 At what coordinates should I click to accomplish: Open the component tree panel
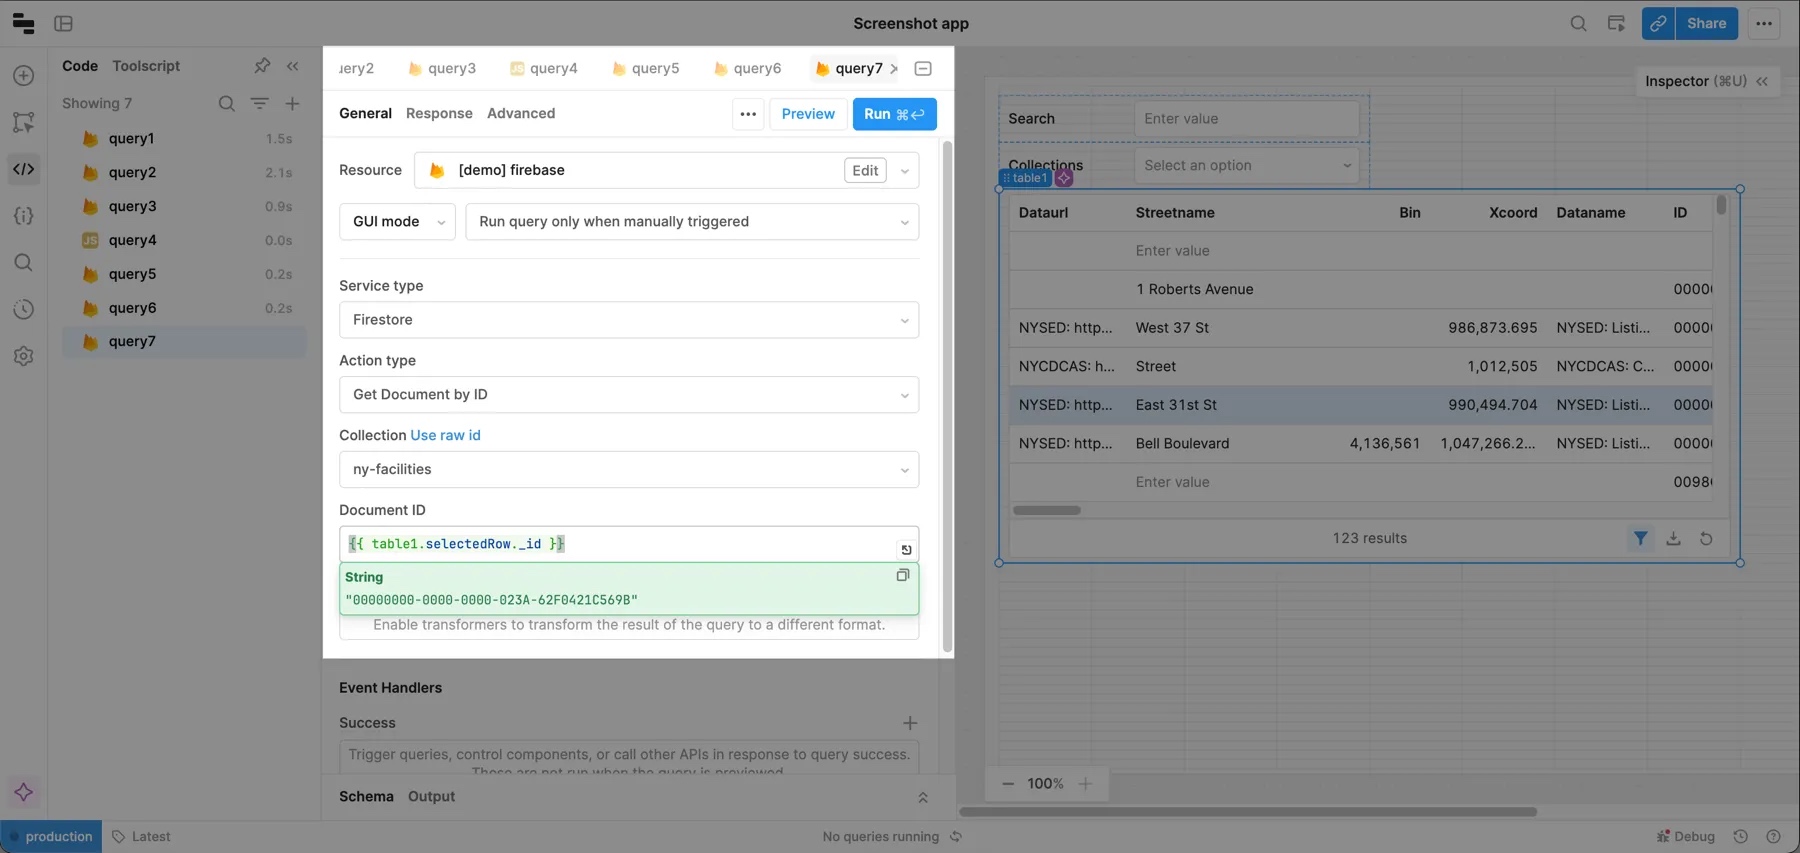[x=24, y=122]
